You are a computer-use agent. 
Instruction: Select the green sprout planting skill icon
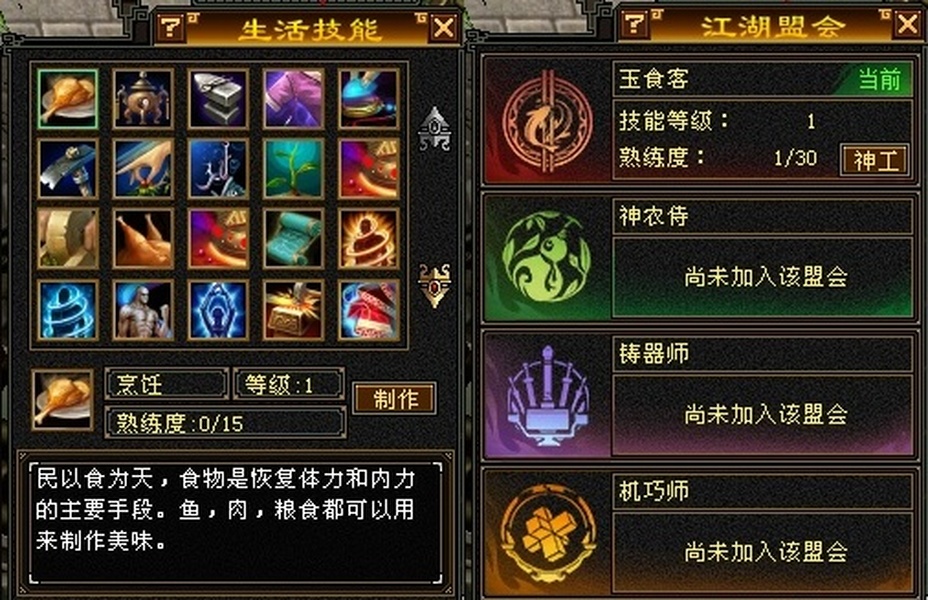pyautogui.click(x=294, y=169)
